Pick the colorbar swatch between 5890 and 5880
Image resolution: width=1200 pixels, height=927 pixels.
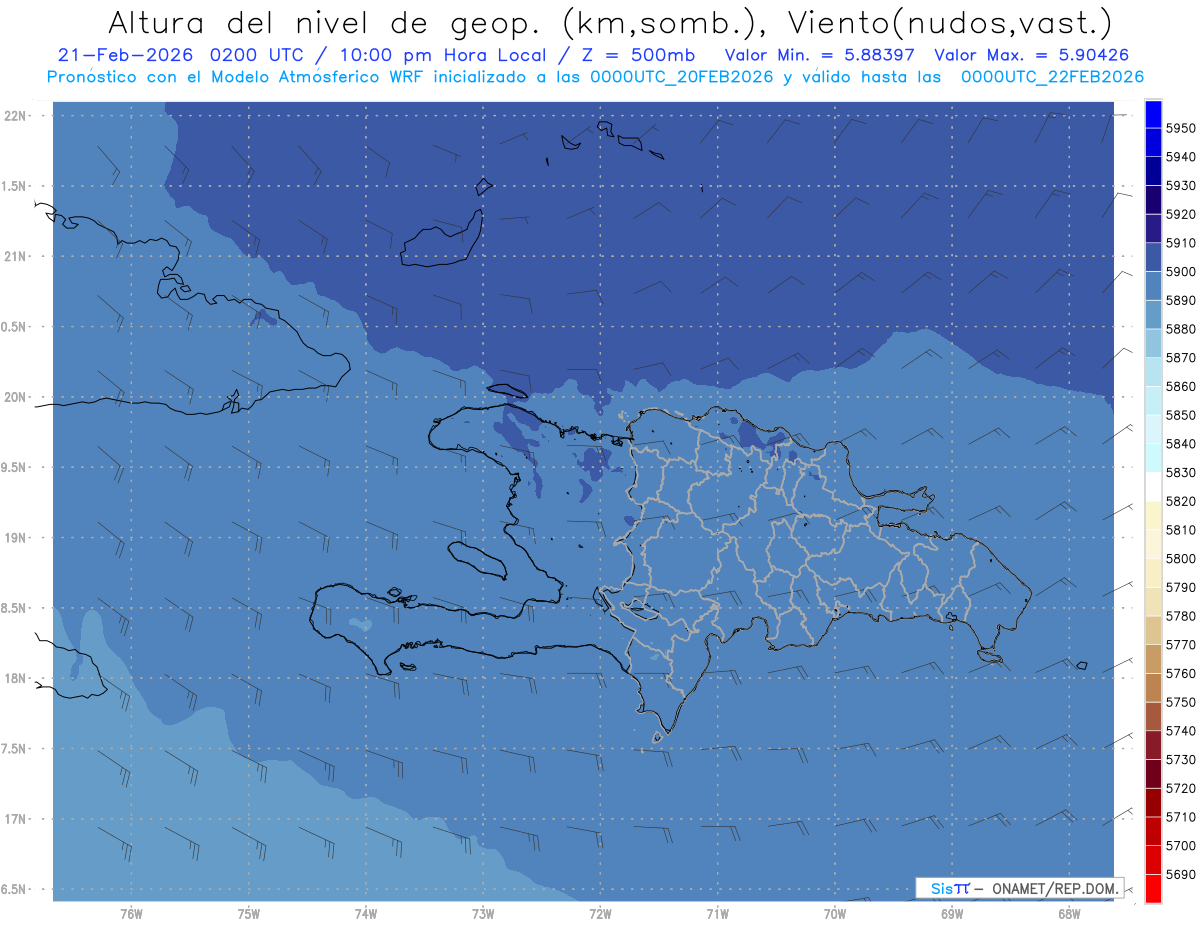(x=1153, y=315)
